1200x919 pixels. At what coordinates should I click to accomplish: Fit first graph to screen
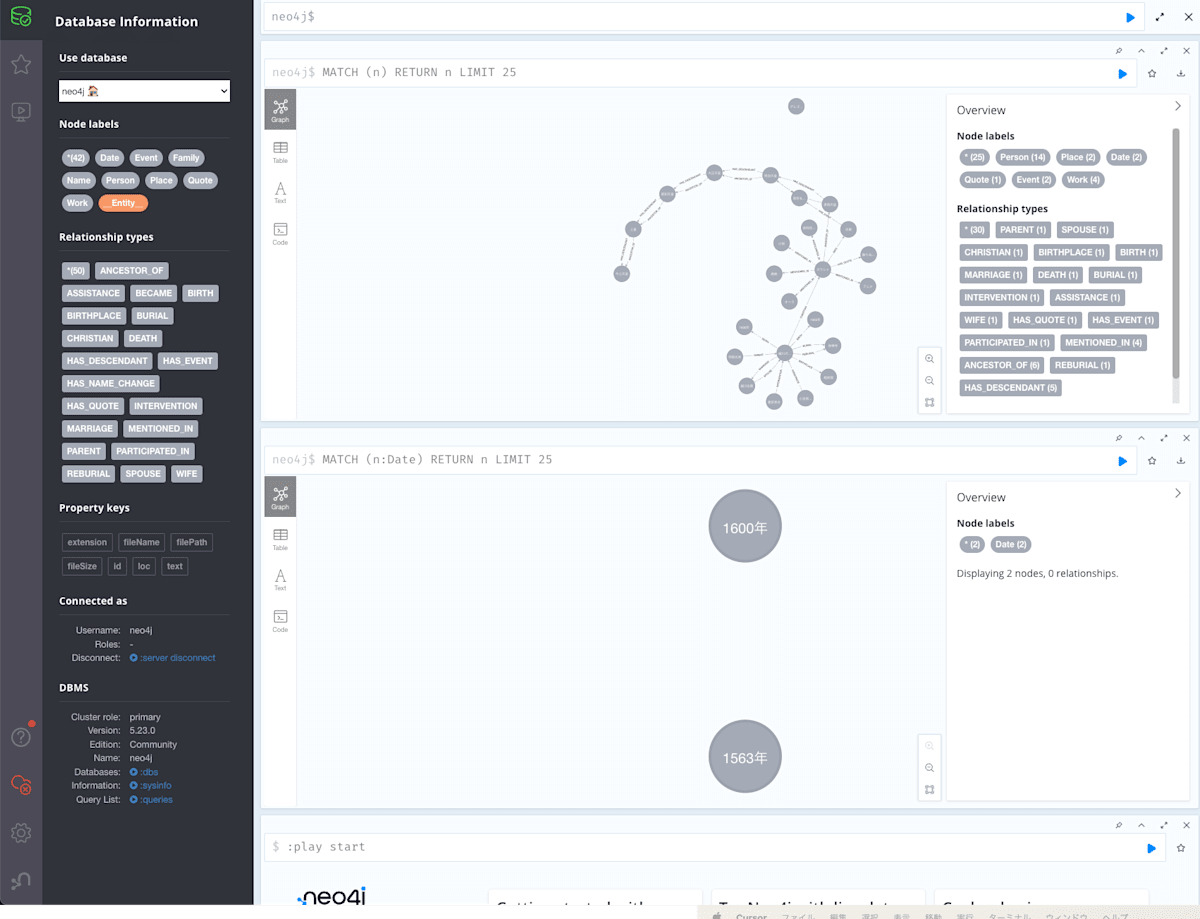pos(929,403)
